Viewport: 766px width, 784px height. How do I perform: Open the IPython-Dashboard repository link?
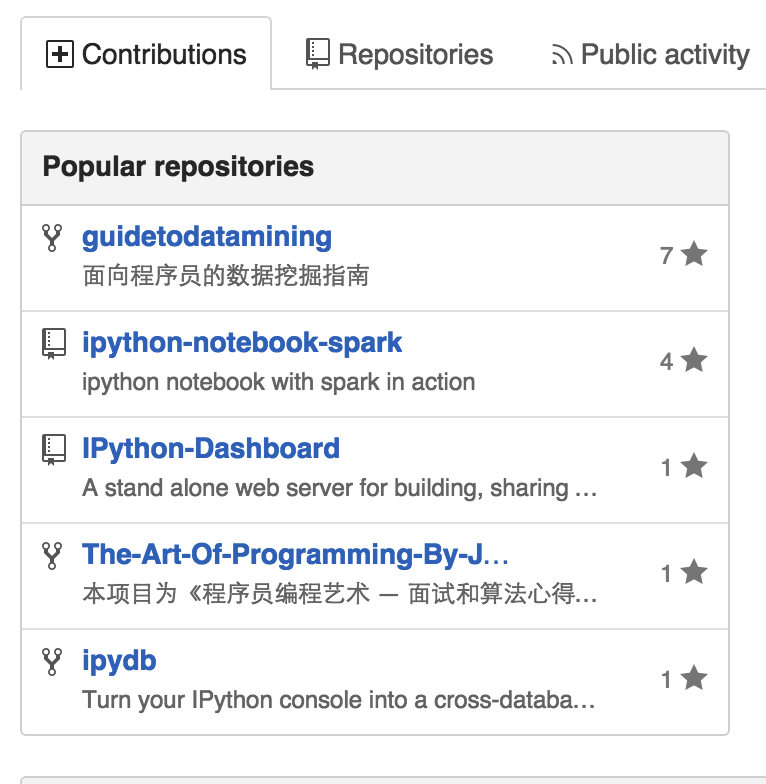click(x=211, y=449)
